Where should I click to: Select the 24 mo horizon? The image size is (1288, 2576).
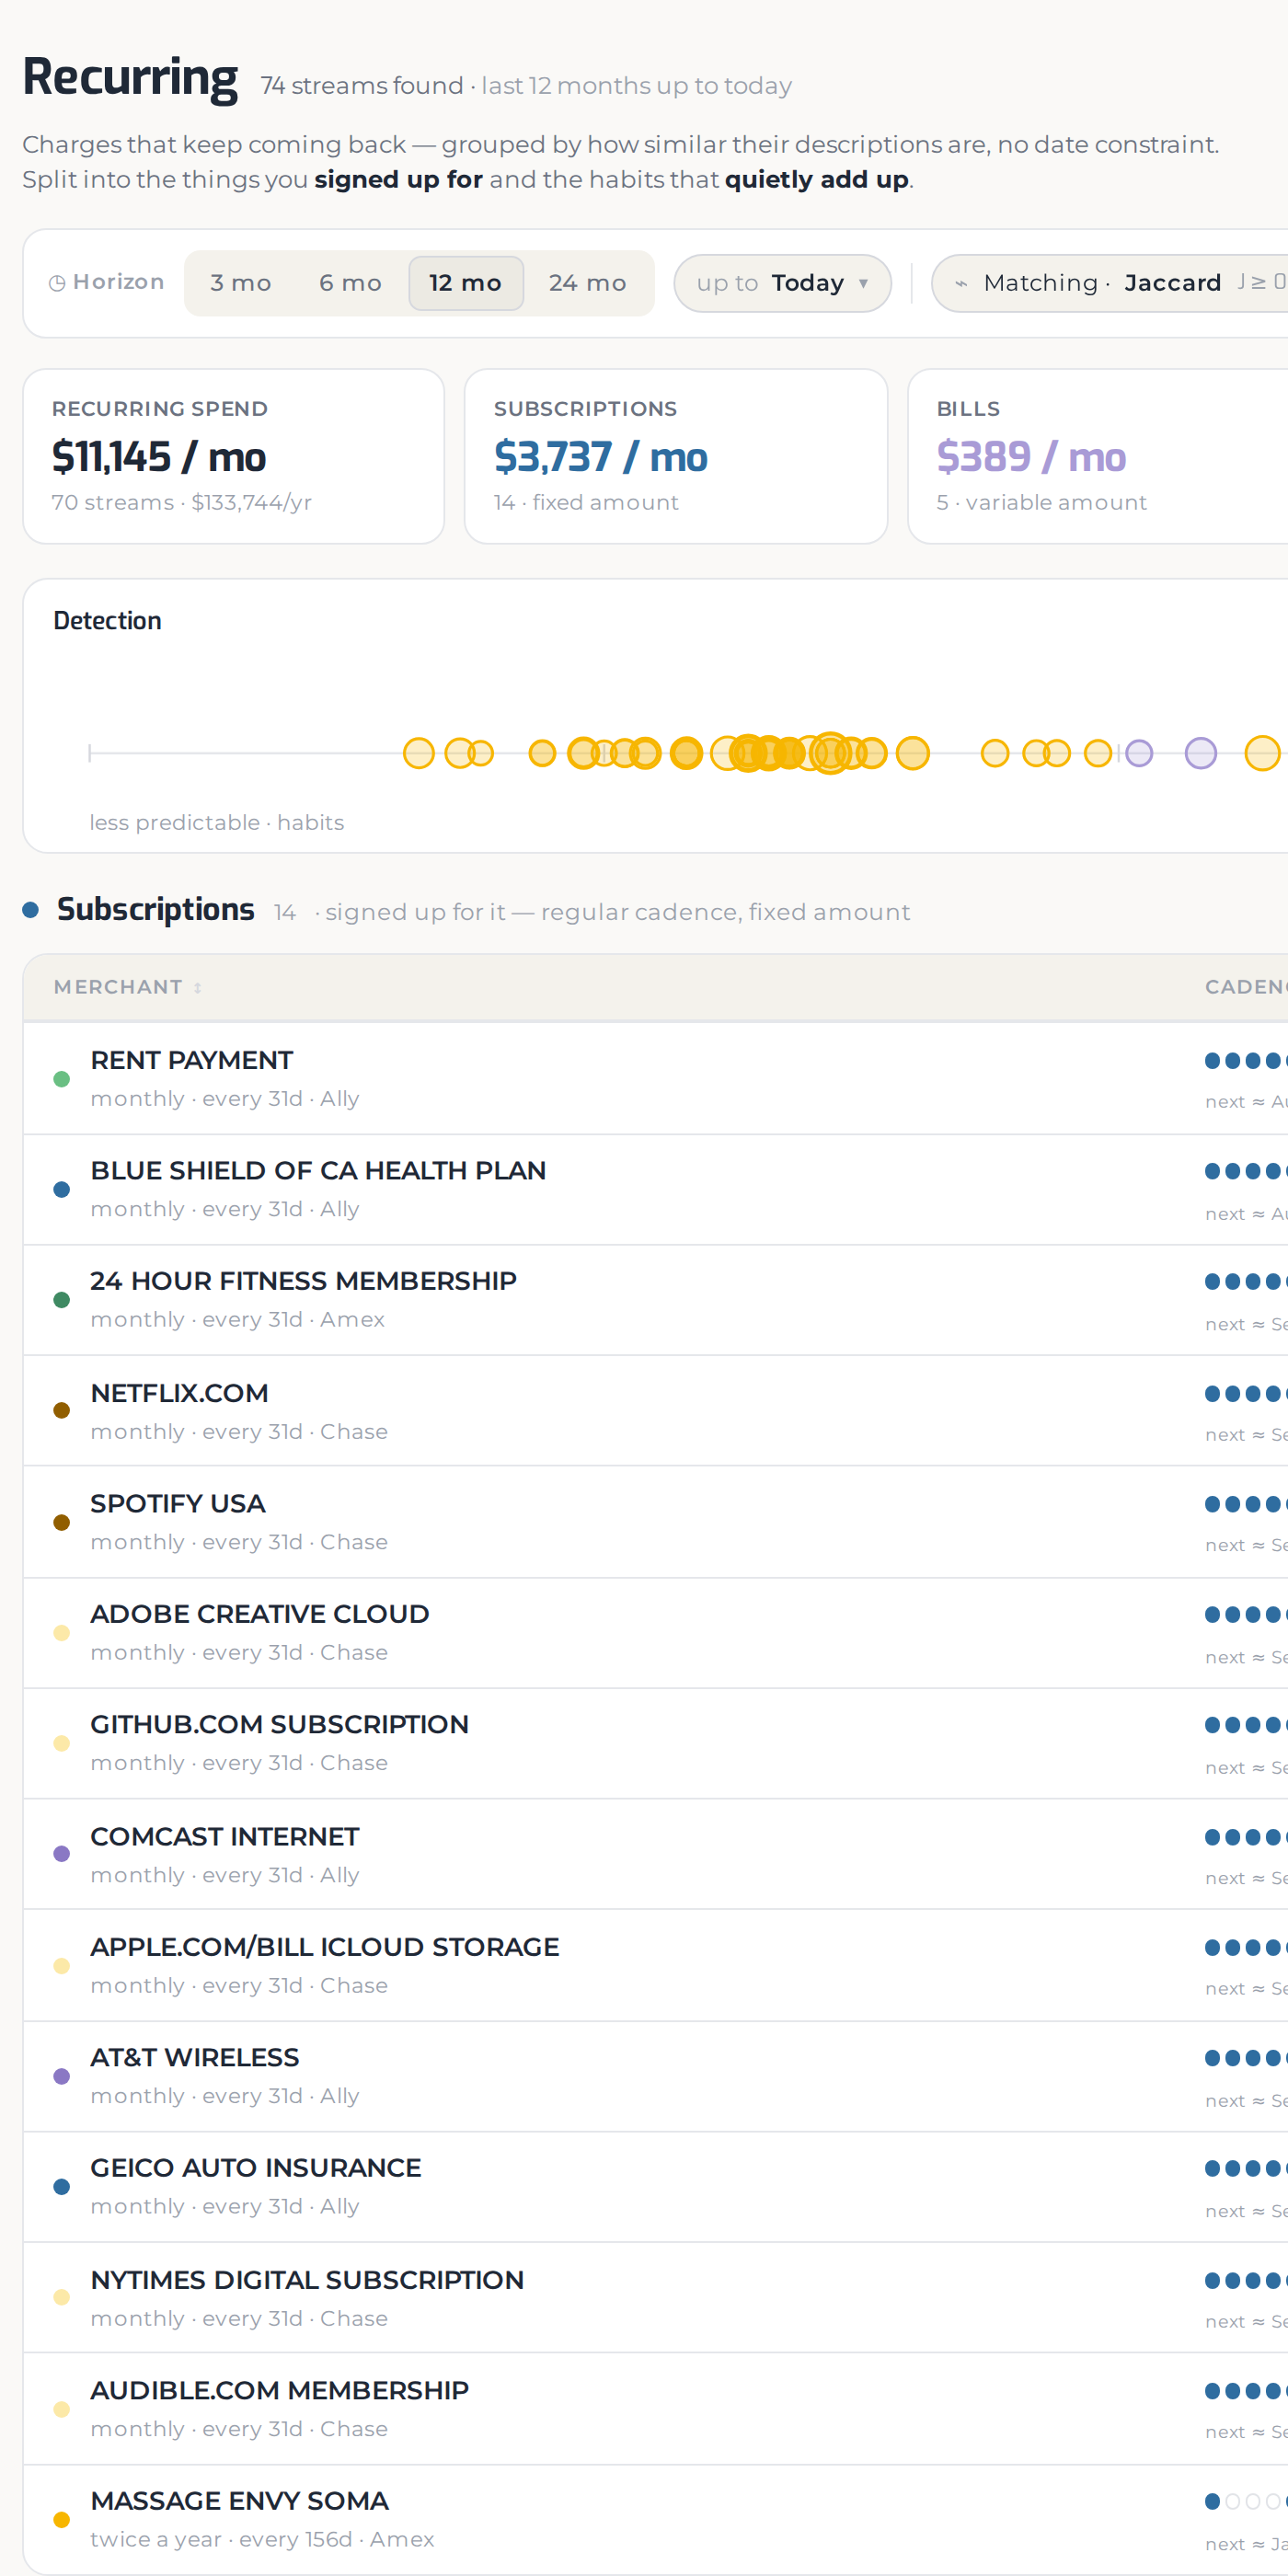(x=587, y=283)
